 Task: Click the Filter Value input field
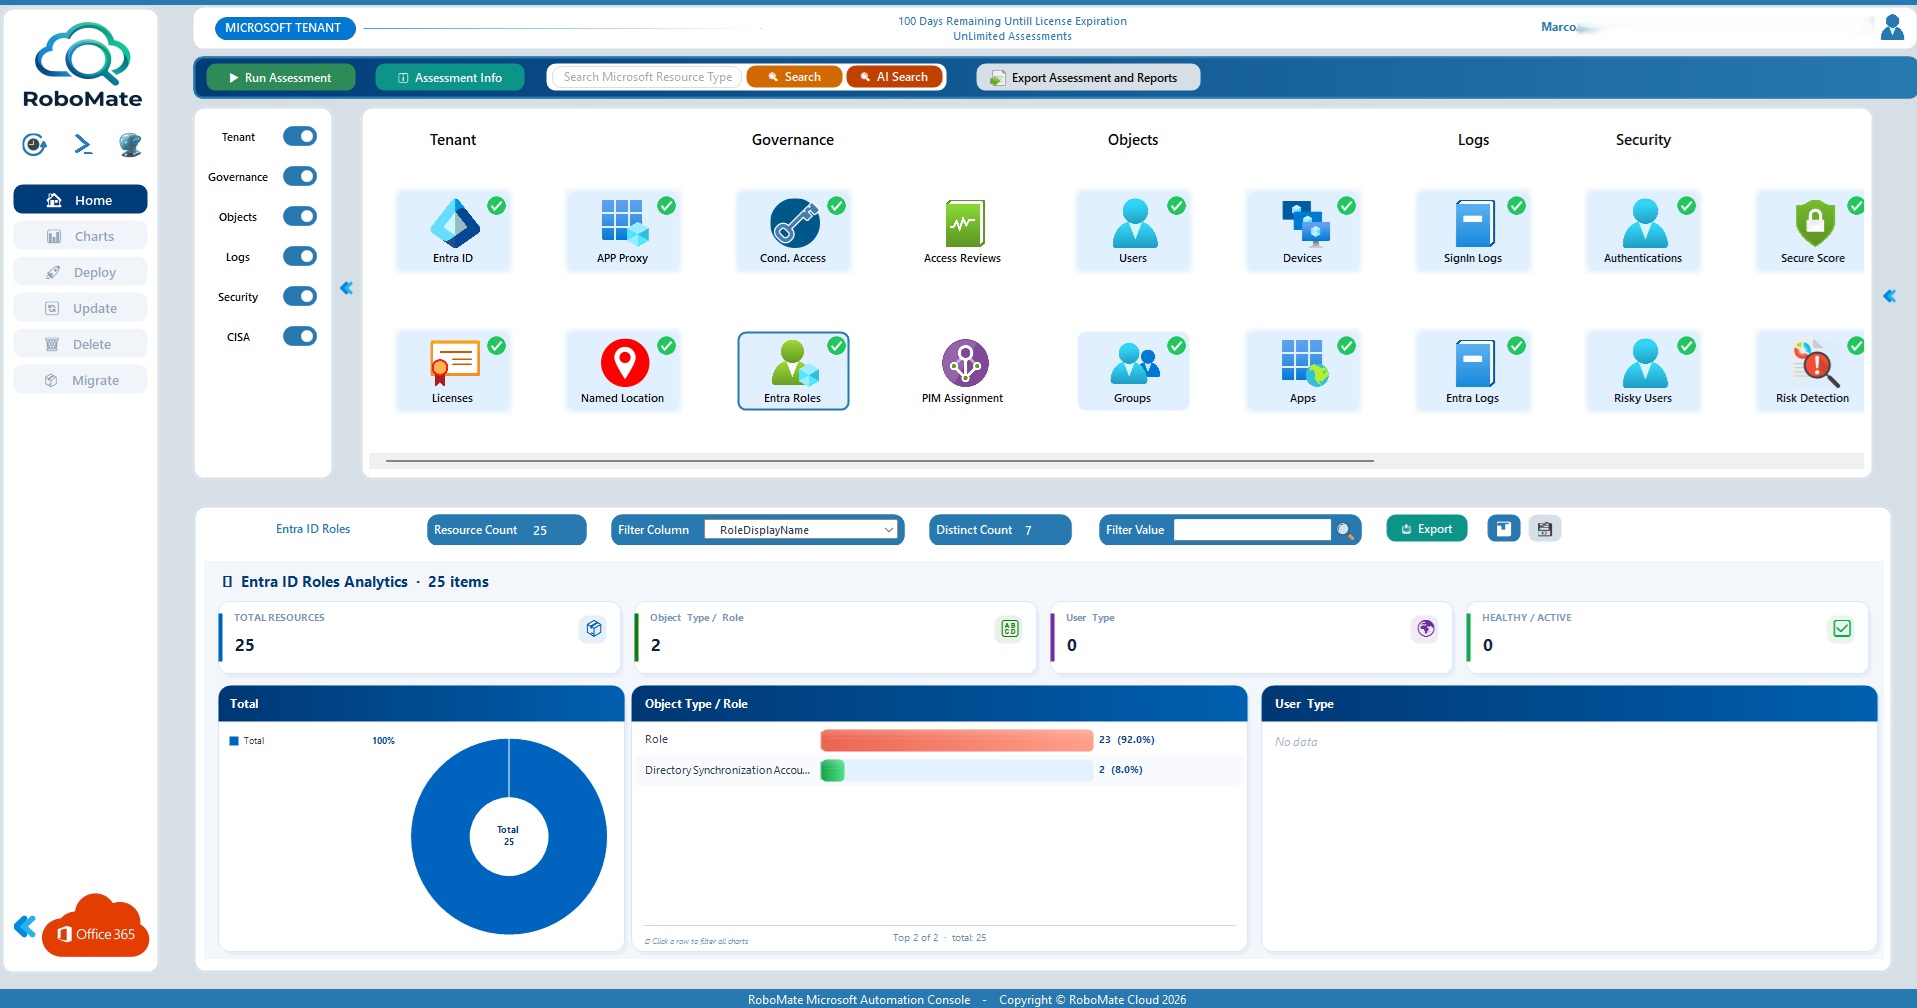point(1252,530)
